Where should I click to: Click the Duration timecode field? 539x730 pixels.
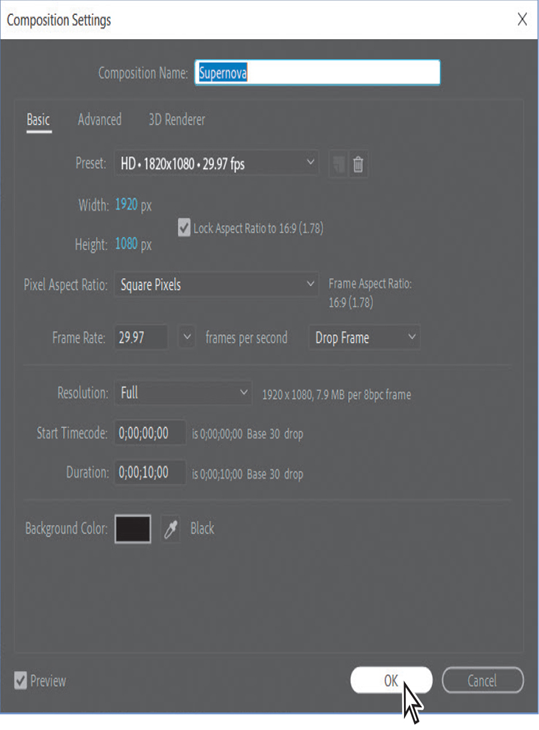tap(150, 473)
